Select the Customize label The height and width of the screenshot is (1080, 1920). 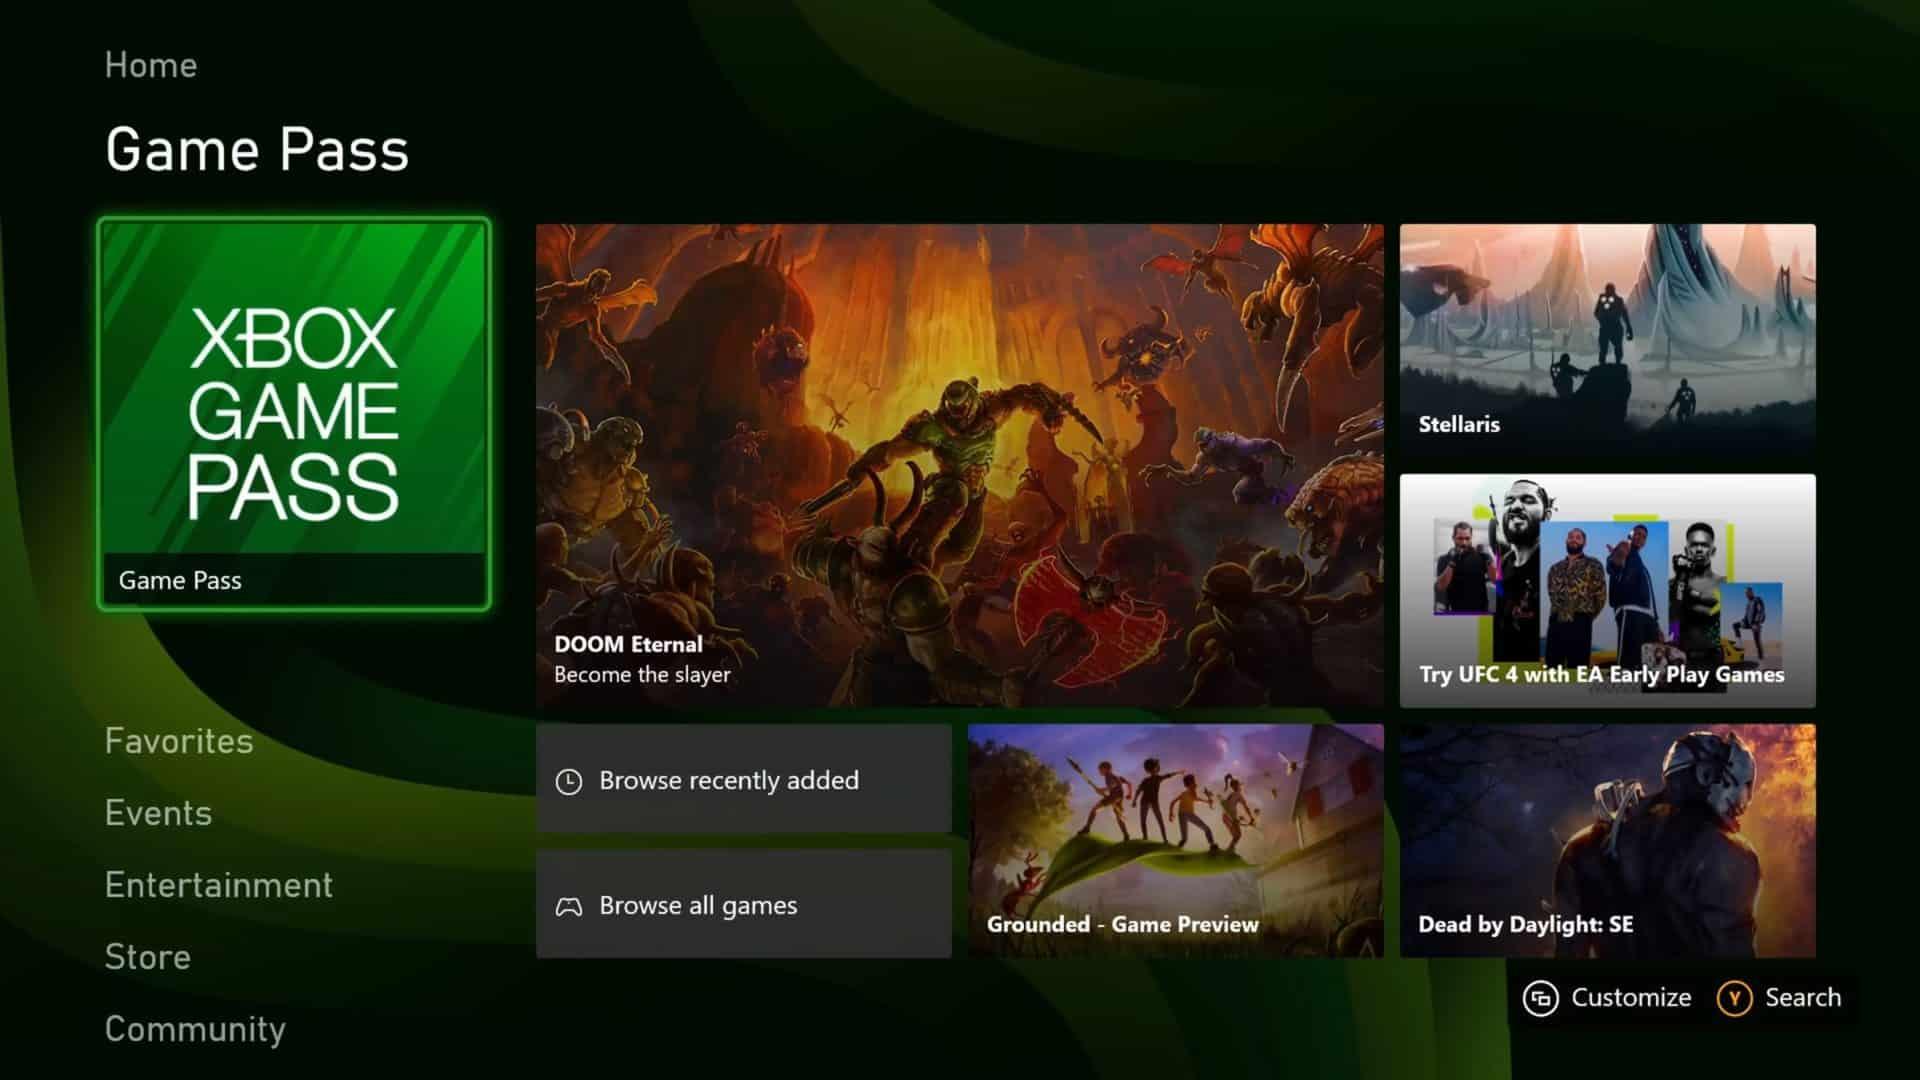tap(1631, 997)
